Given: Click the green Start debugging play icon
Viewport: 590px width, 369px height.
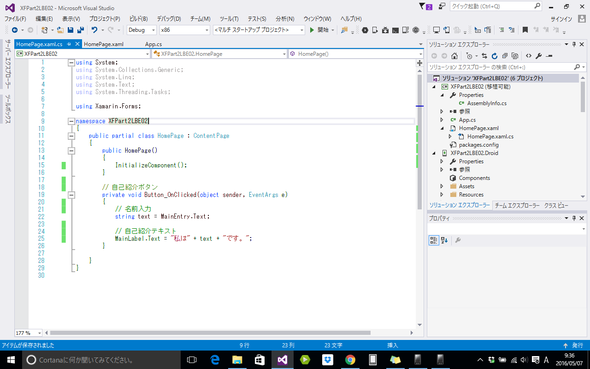Looking at the screenshot, I should tap(312, 30).
